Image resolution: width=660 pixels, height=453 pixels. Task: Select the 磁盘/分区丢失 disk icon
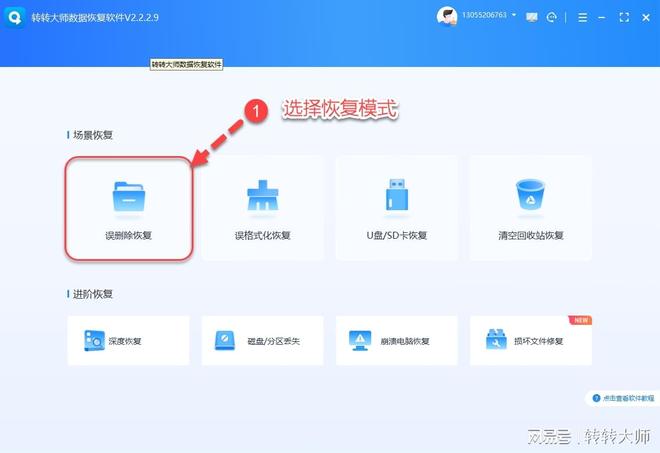225,340
